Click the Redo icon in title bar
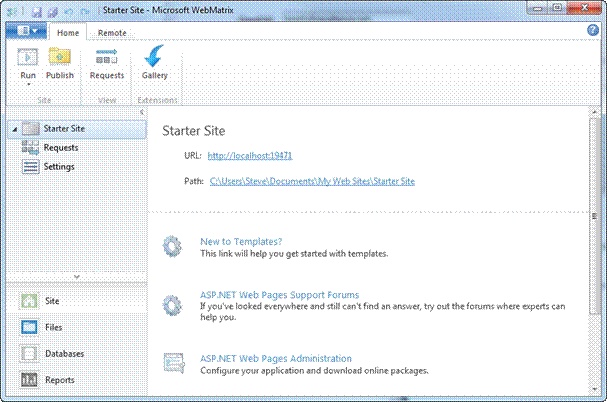607x402 pixels. (85, 12)
